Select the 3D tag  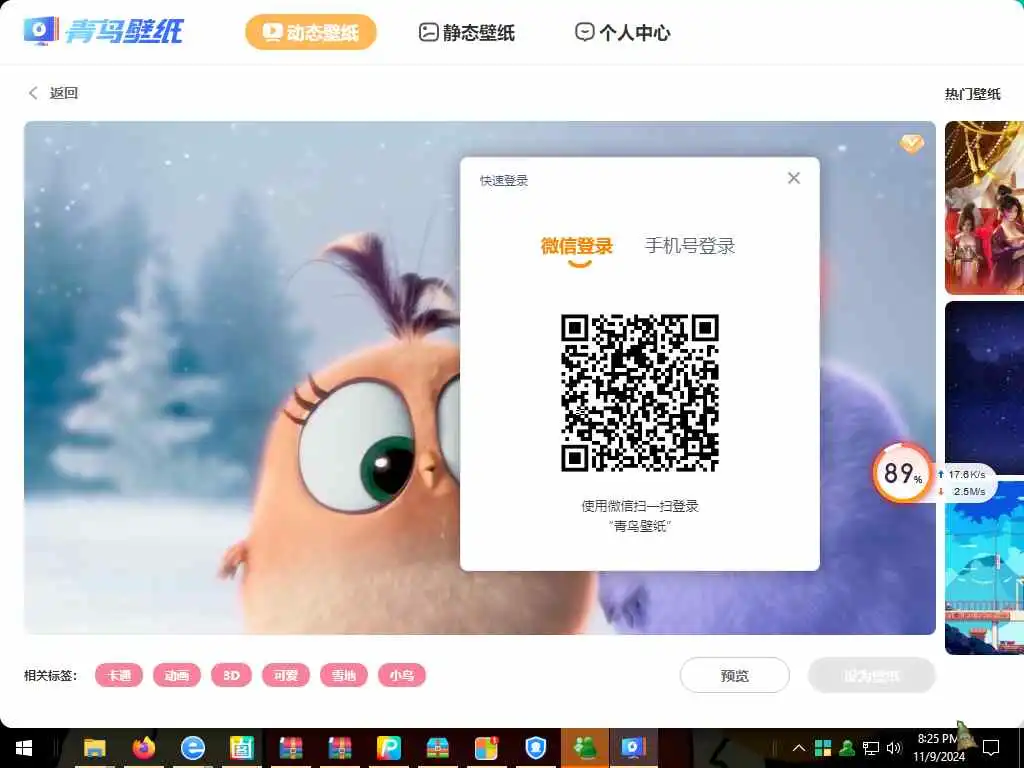click(x=231, y=675)
